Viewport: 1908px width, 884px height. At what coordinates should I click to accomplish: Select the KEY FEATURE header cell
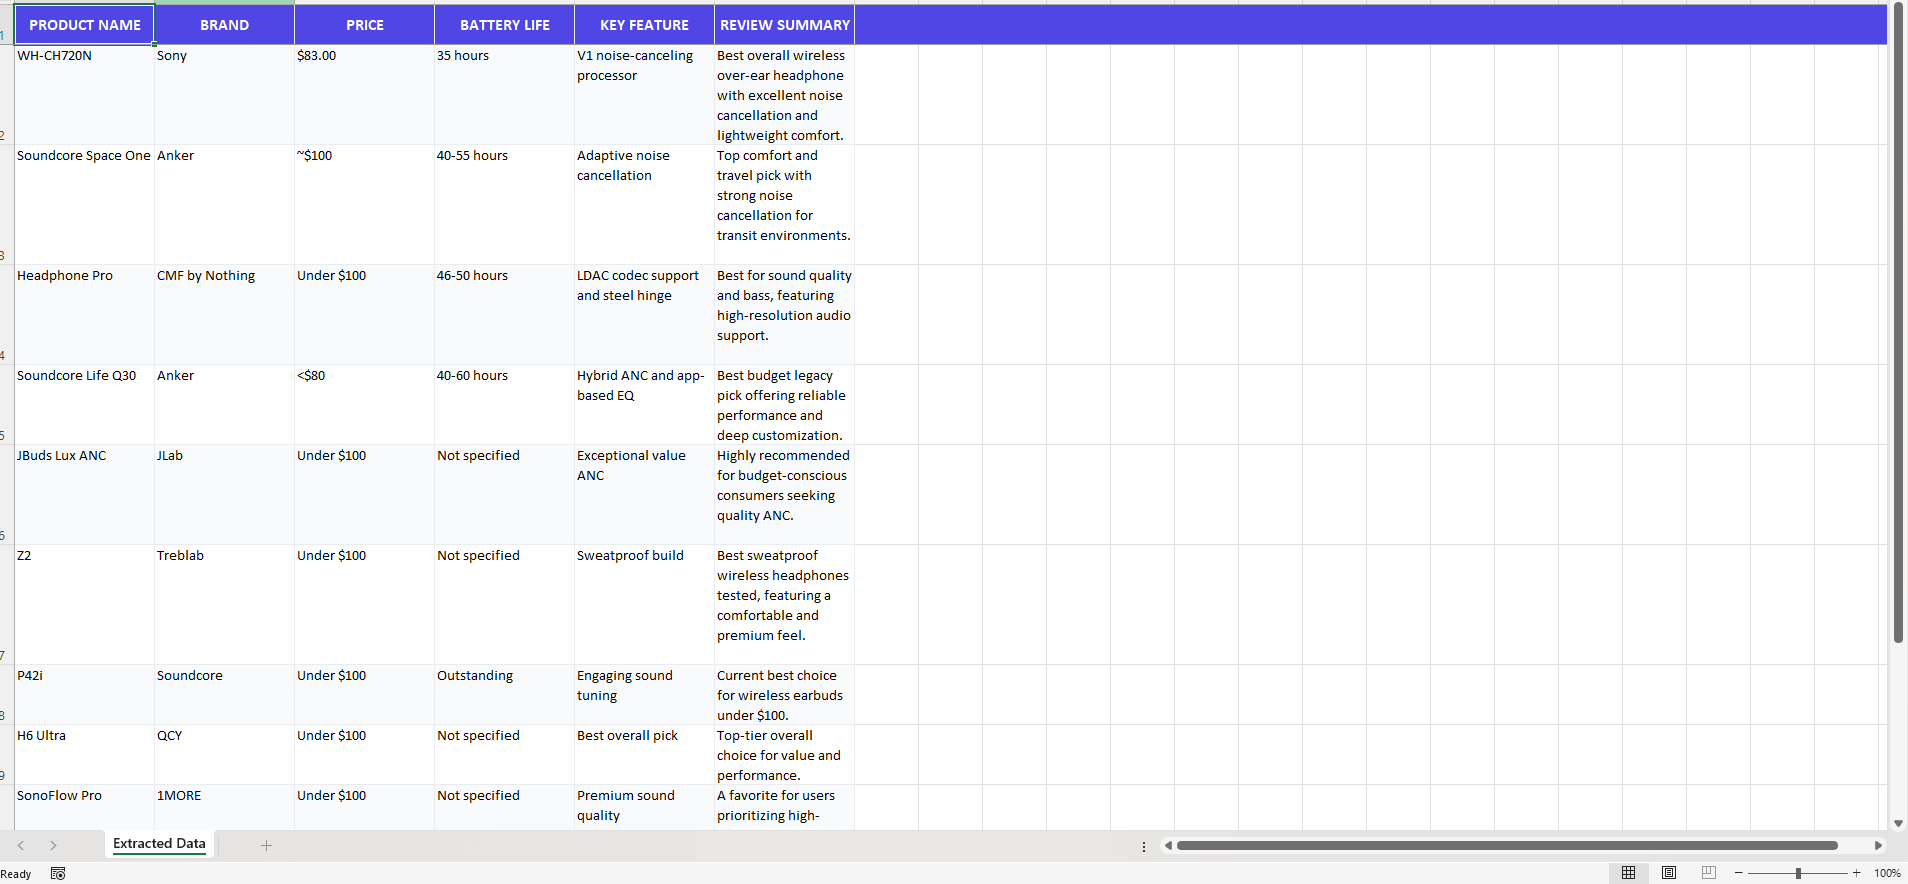click(x=645, y=25)
